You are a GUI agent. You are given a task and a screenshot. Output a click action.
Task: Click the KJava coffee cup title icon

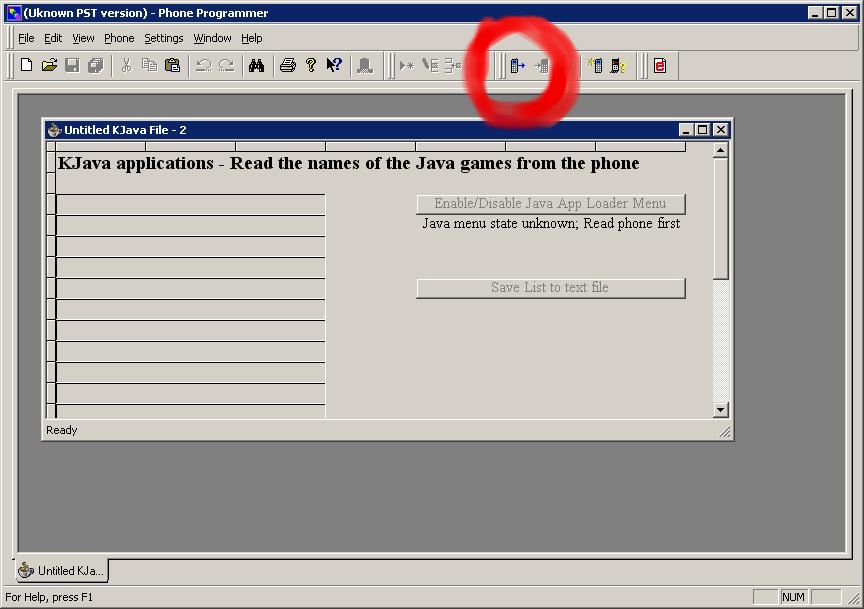[53, 130]
